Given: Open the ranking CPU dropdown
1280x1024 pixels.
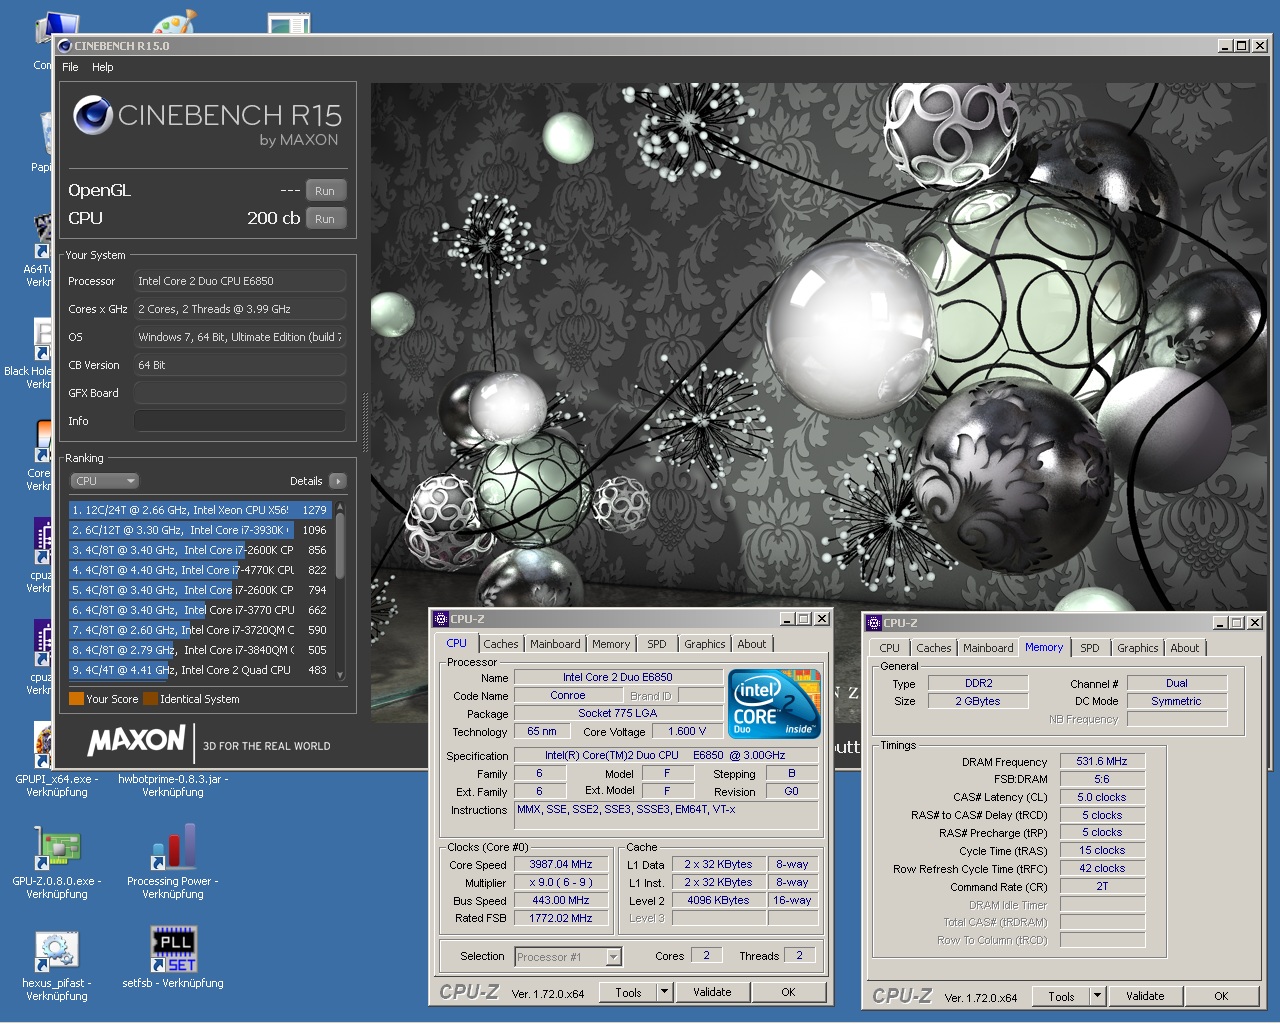Looking at the screenshot, I should click(104, 481).
